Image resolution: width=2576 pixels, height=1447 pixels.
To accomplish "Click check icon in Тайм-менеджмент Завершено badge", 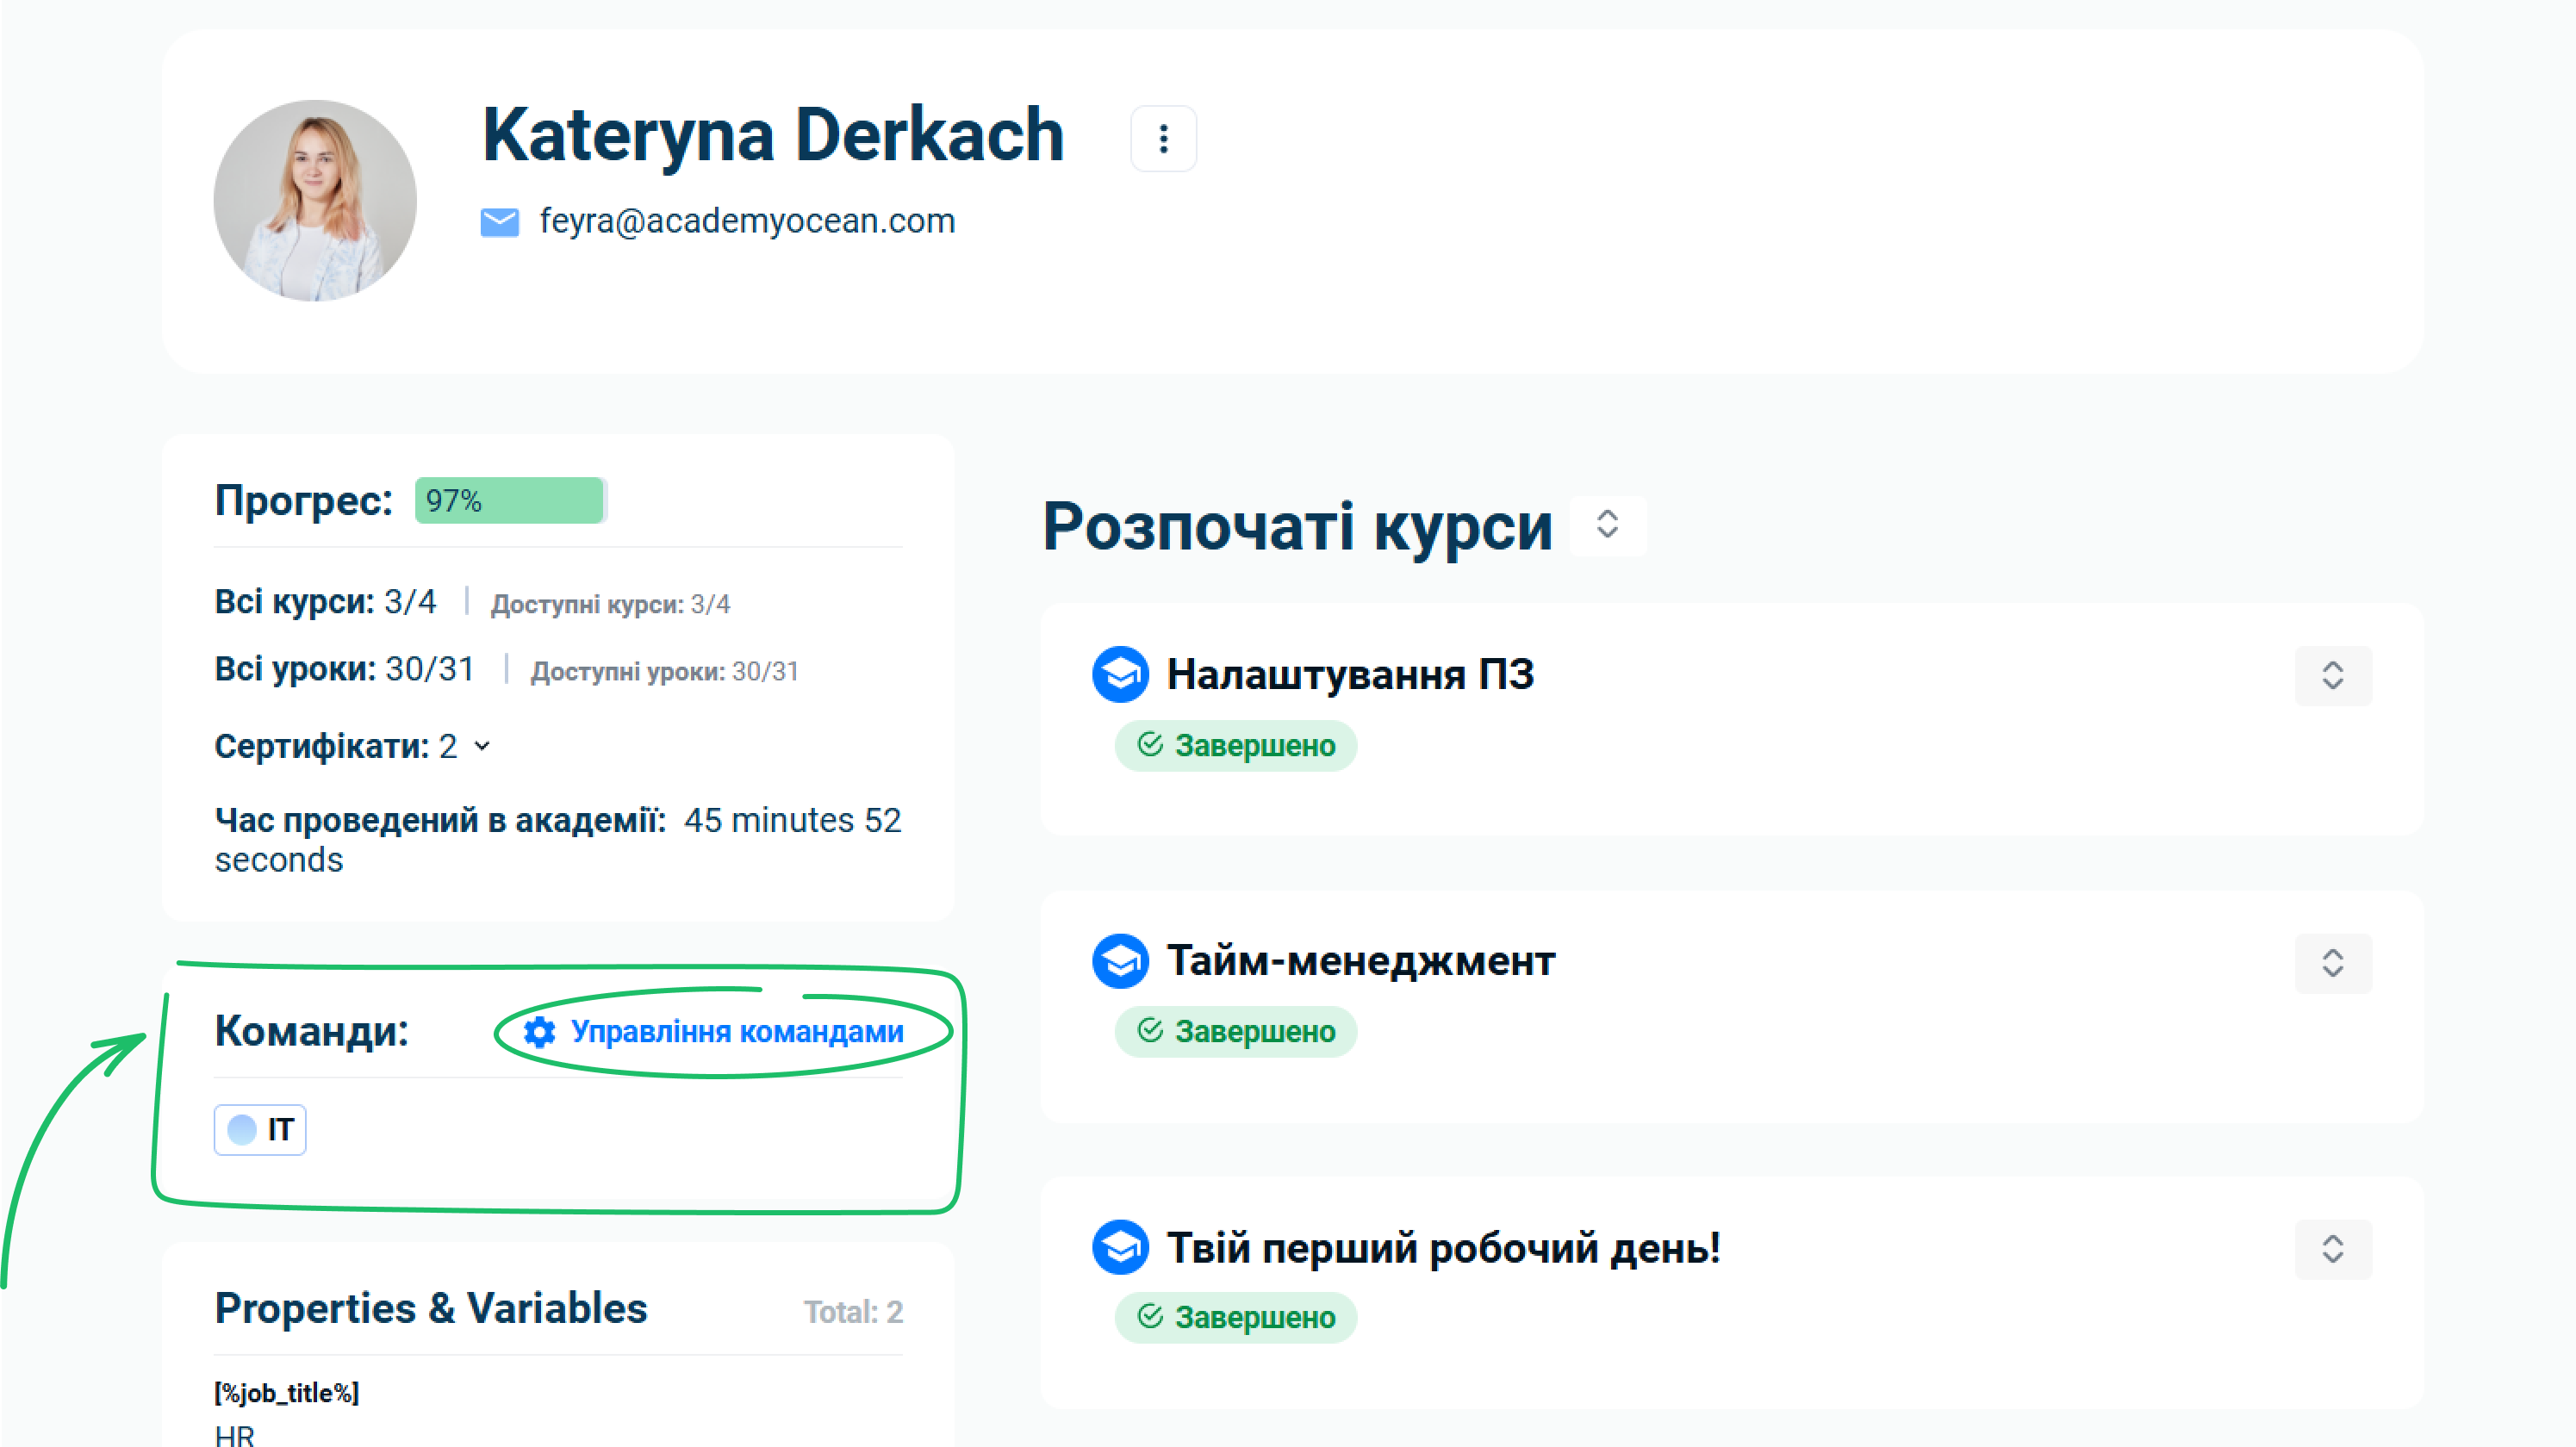I will pyautogui.click(x=1150, y=1031).
